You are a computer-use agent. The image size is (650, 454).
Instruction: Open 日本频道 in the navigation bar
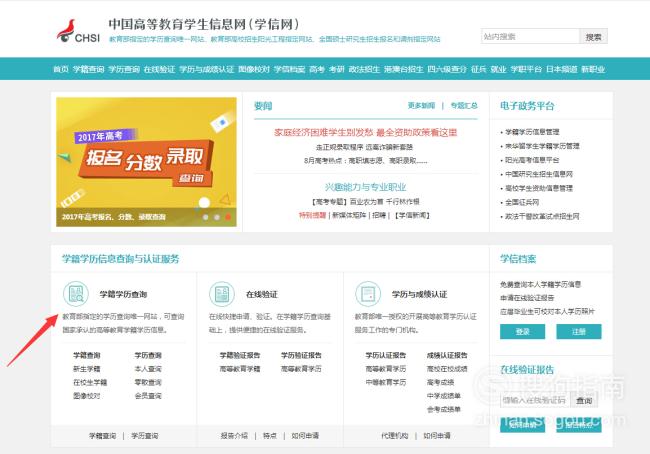pyautogui.click(x=562, y=69)
